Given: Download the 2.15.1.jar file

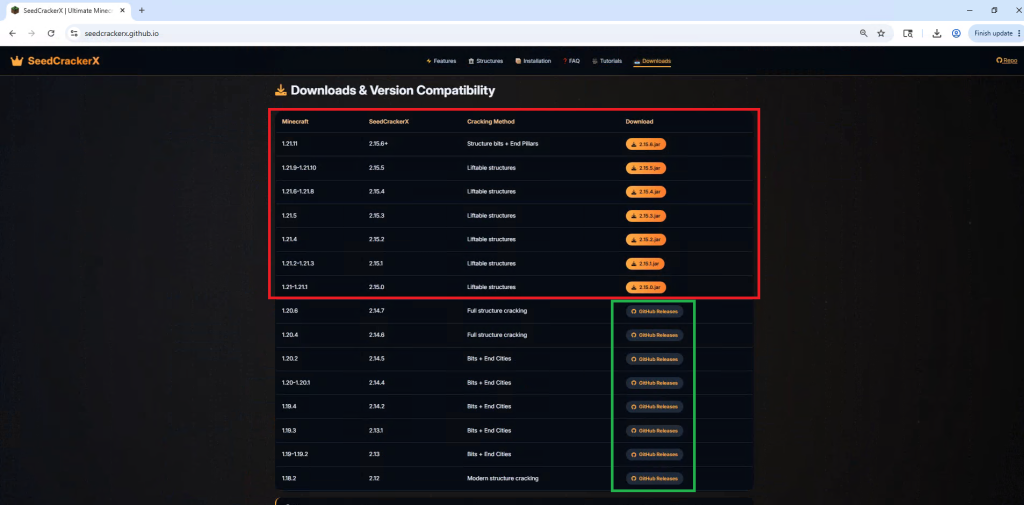Looking at the screenshot, I should pos(645,263).
